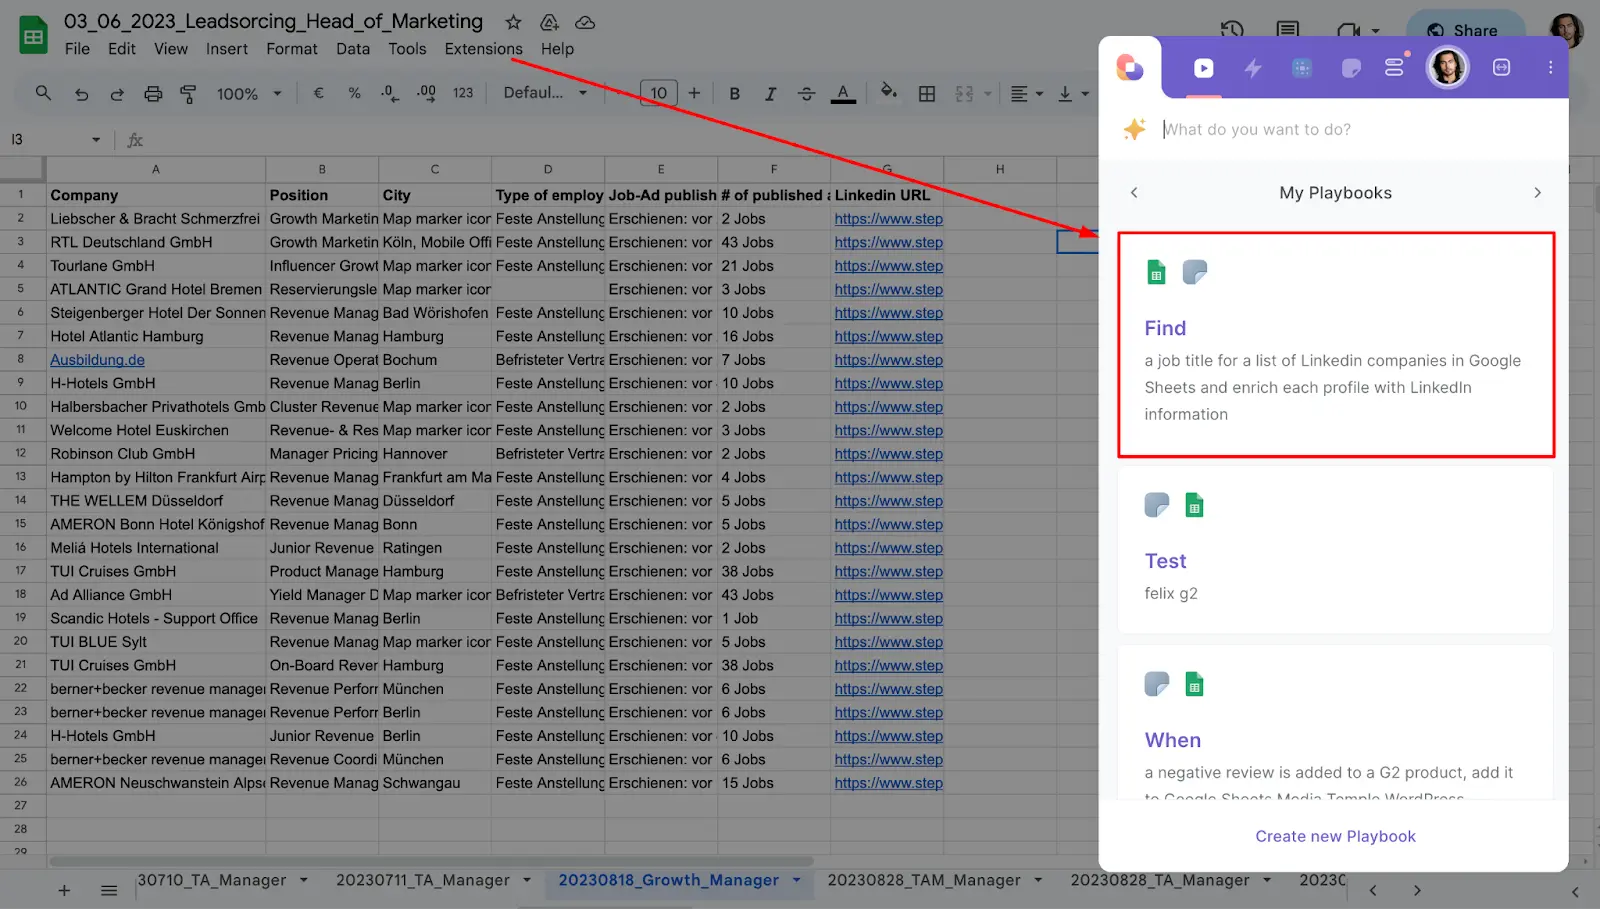Open the Find job title playbook
Image resolution: width=1600 pixels, height=909 pixels.
[x=1336, y=345]
